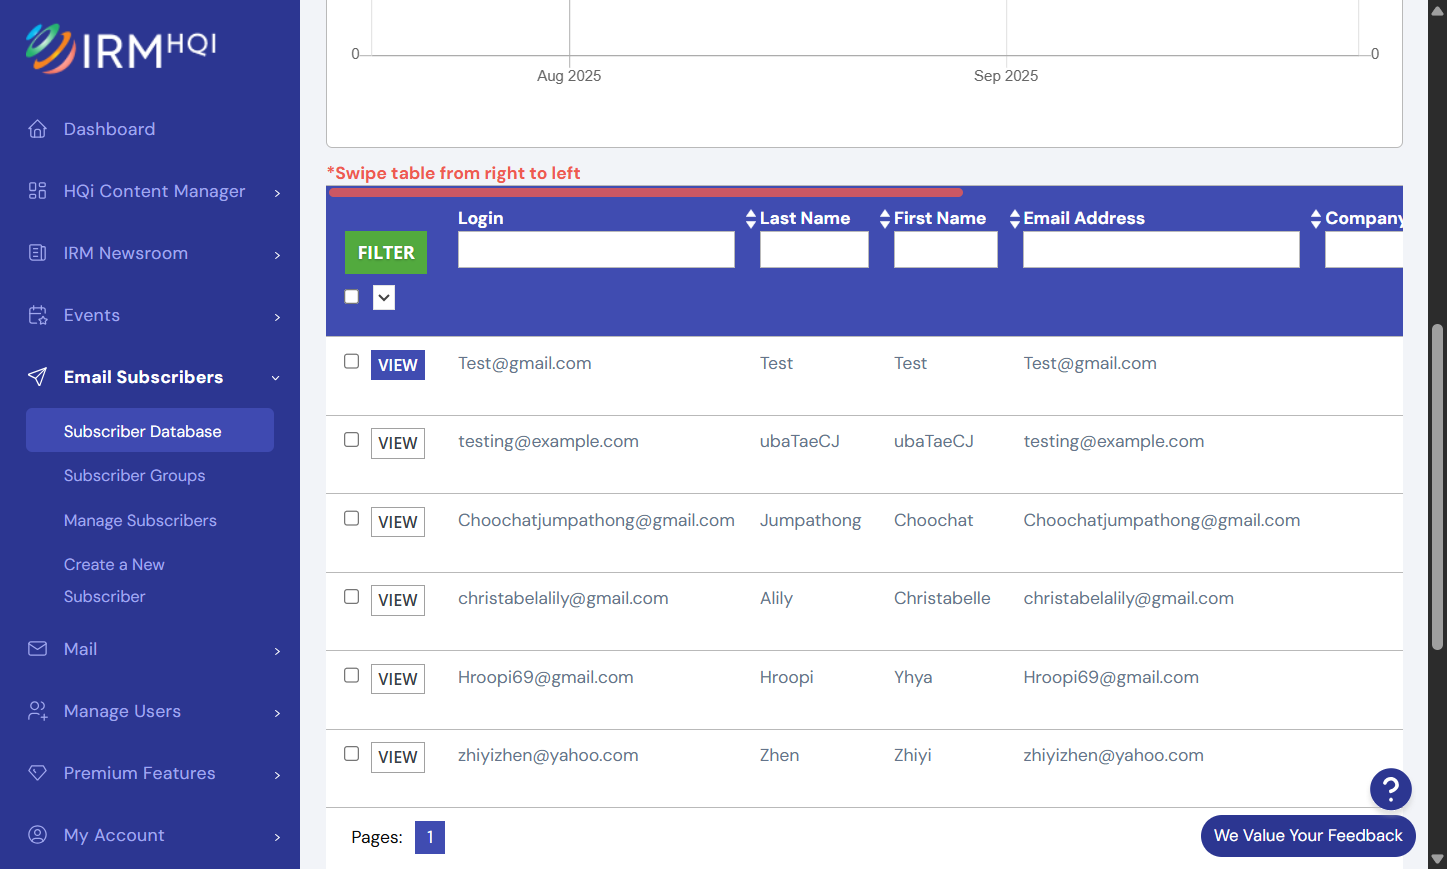Sort table by Company arrows
1447x869 pixels.
tap(1316, 218)
